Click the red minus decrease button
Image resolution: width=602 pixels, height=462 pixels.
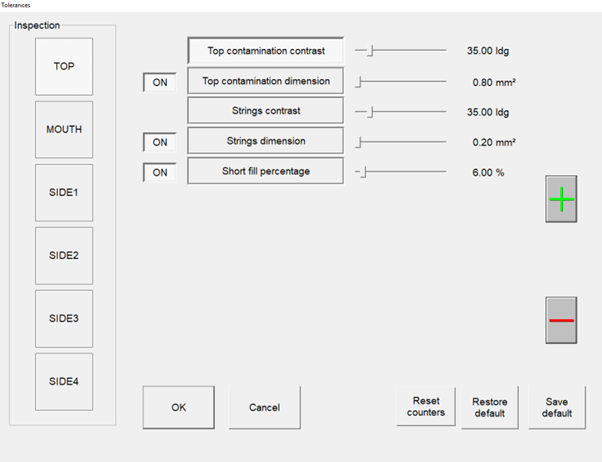pos(561,320)
